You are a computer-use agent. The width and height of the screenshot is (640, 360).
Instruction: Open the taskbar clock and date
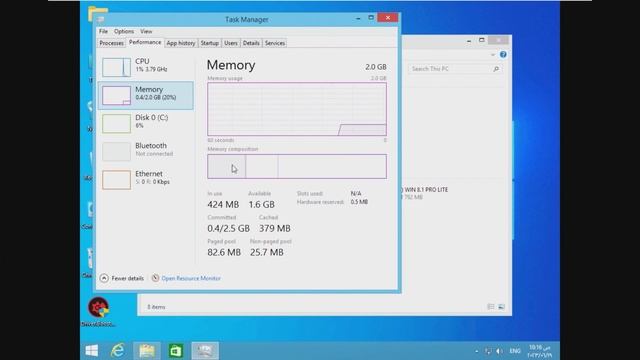540,351
